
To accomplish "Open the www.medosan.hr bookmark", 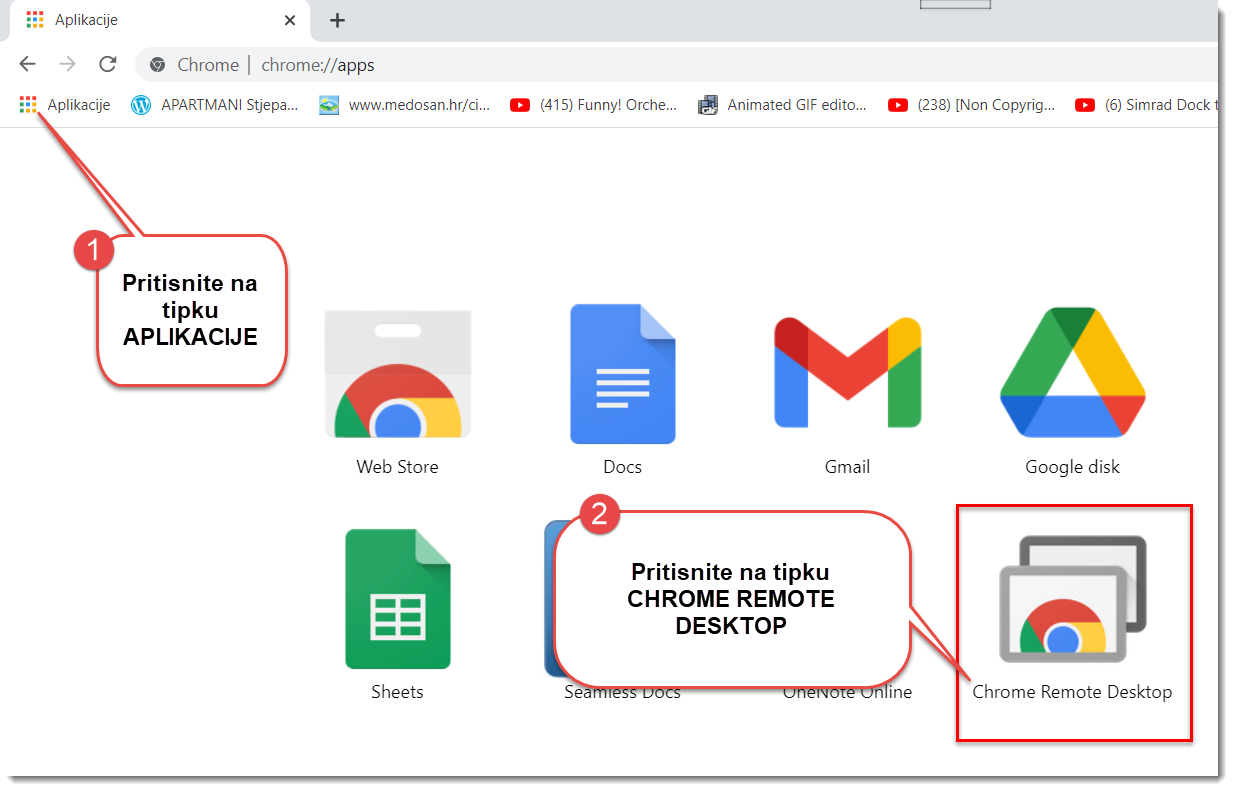I will point(405,105).
